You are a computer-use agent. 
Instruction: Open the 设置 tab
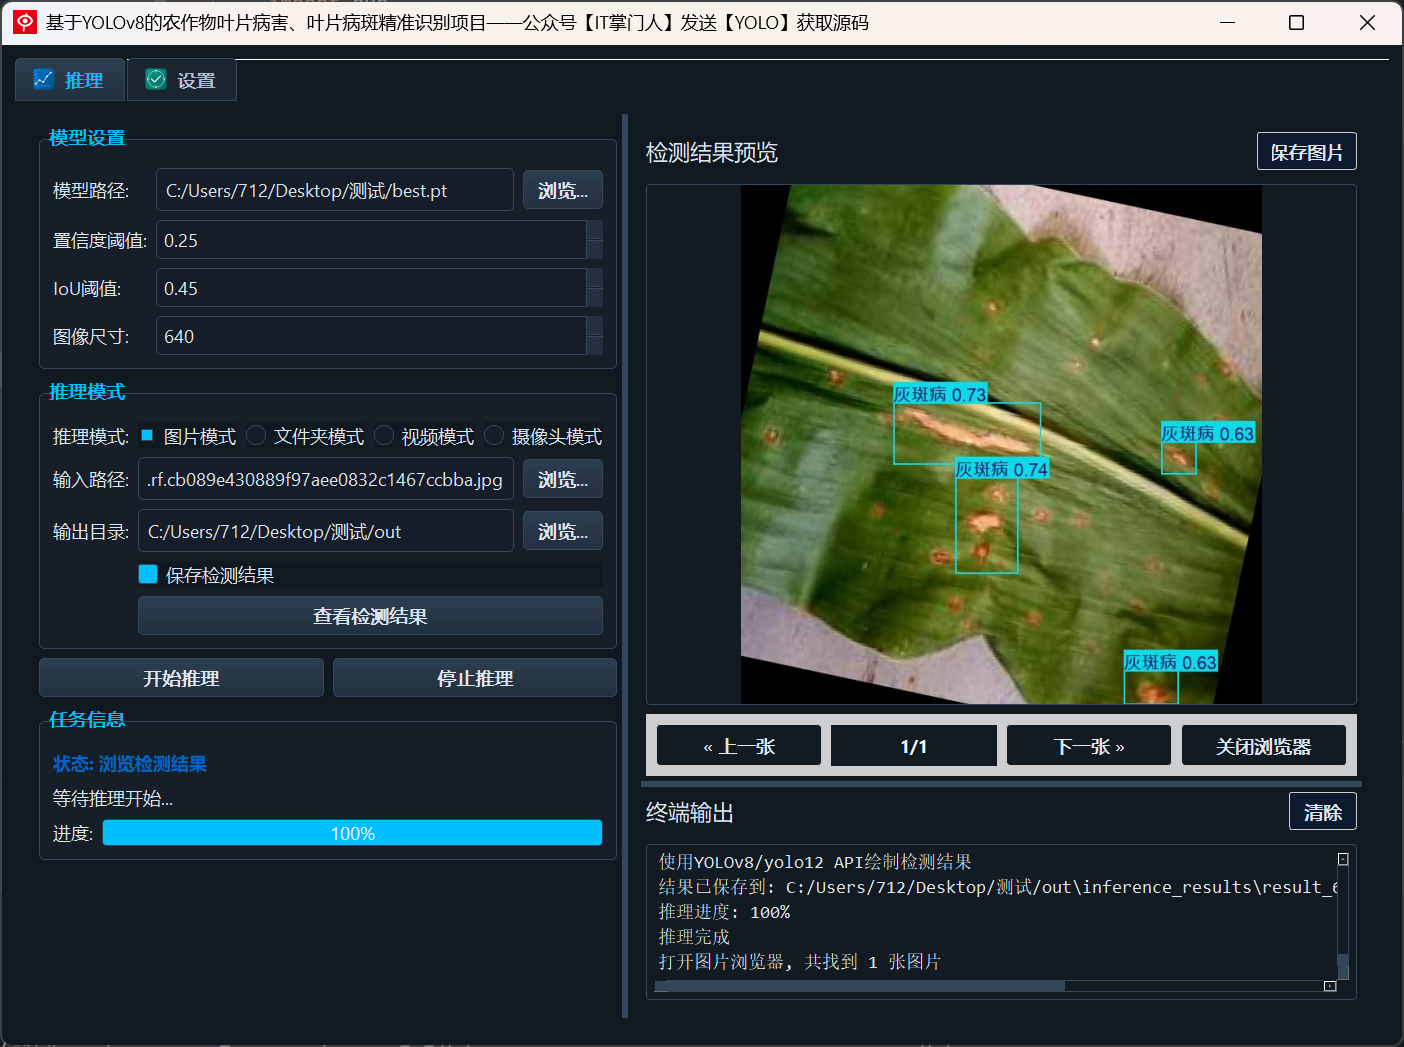pyautogui.click(x=182, y=80)
